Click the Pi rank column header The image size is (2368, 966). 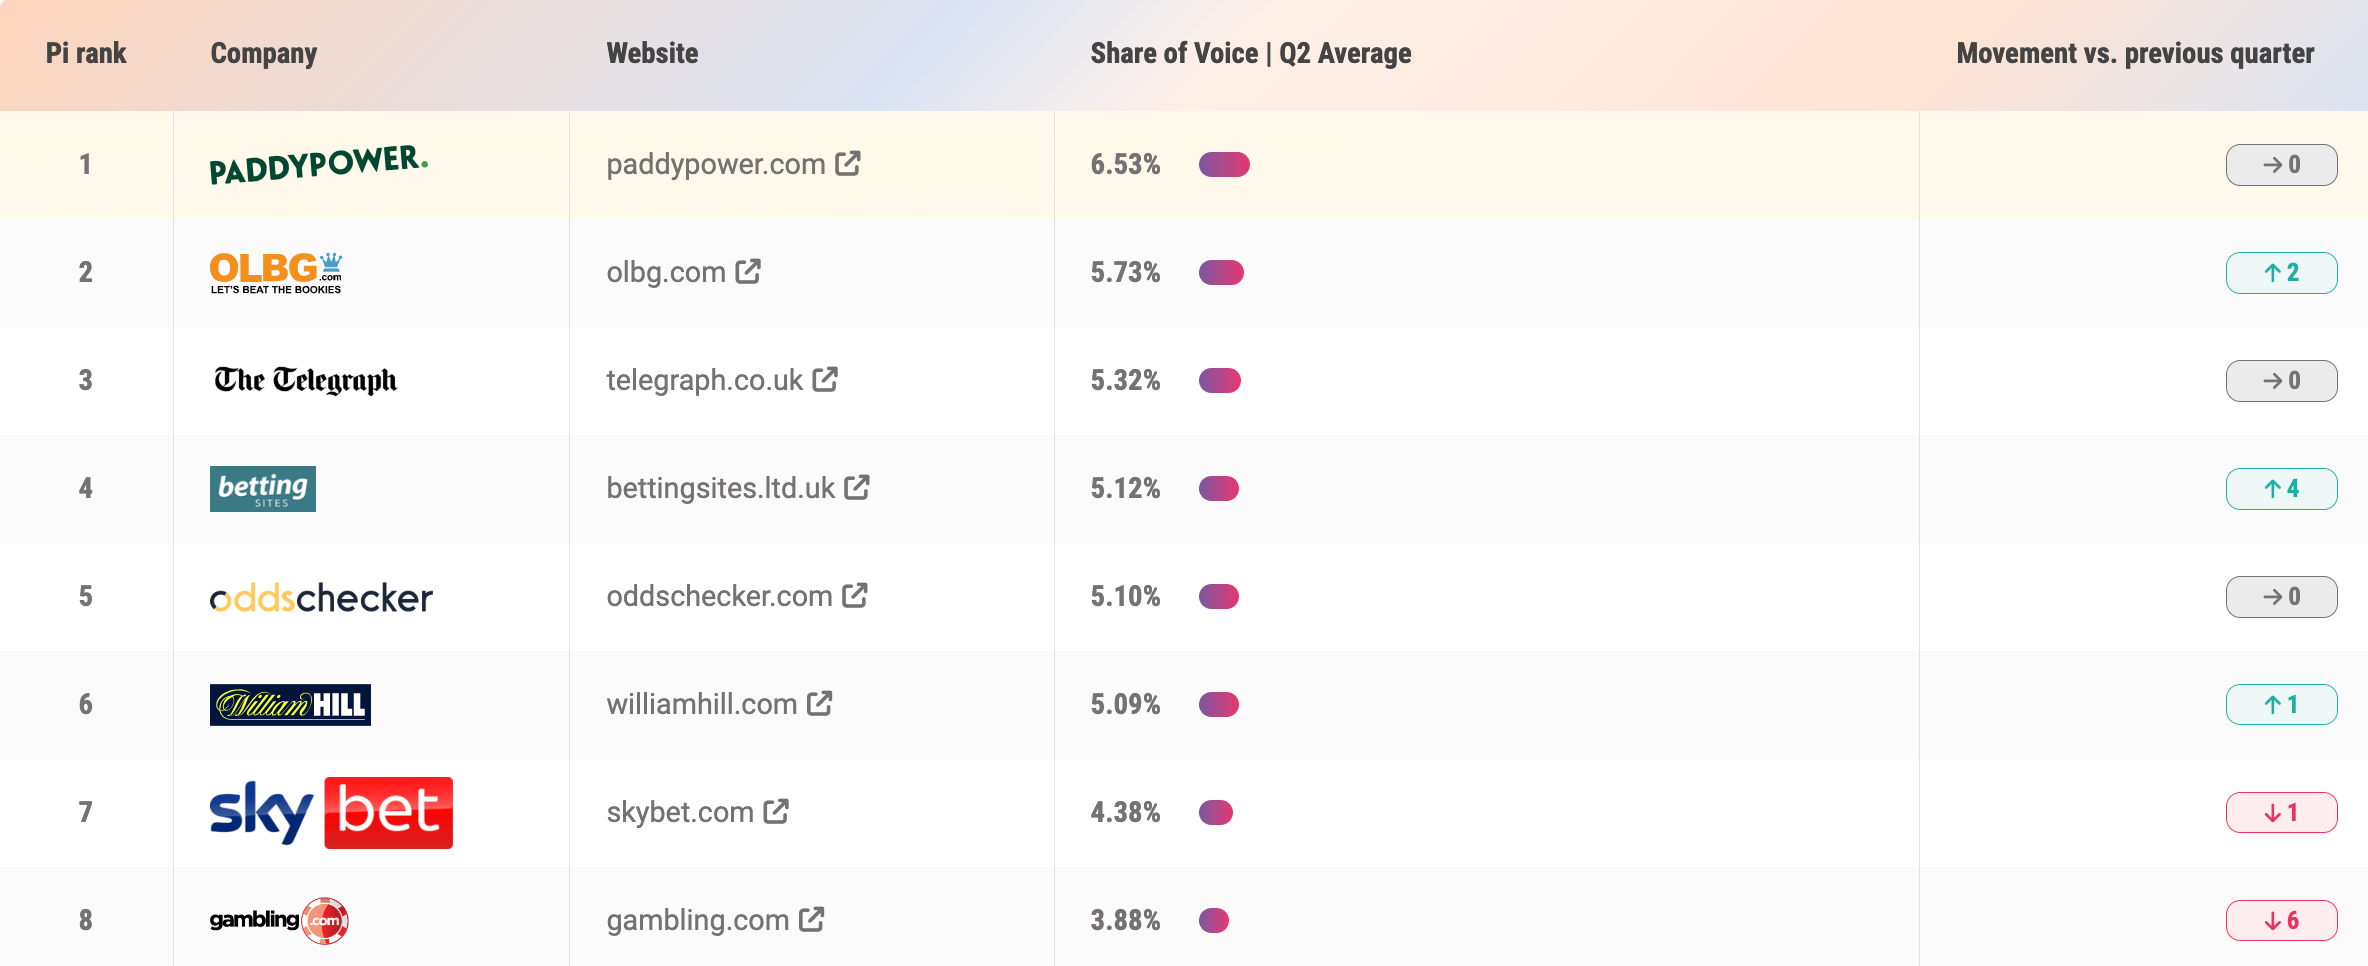[x=85, y=54]
